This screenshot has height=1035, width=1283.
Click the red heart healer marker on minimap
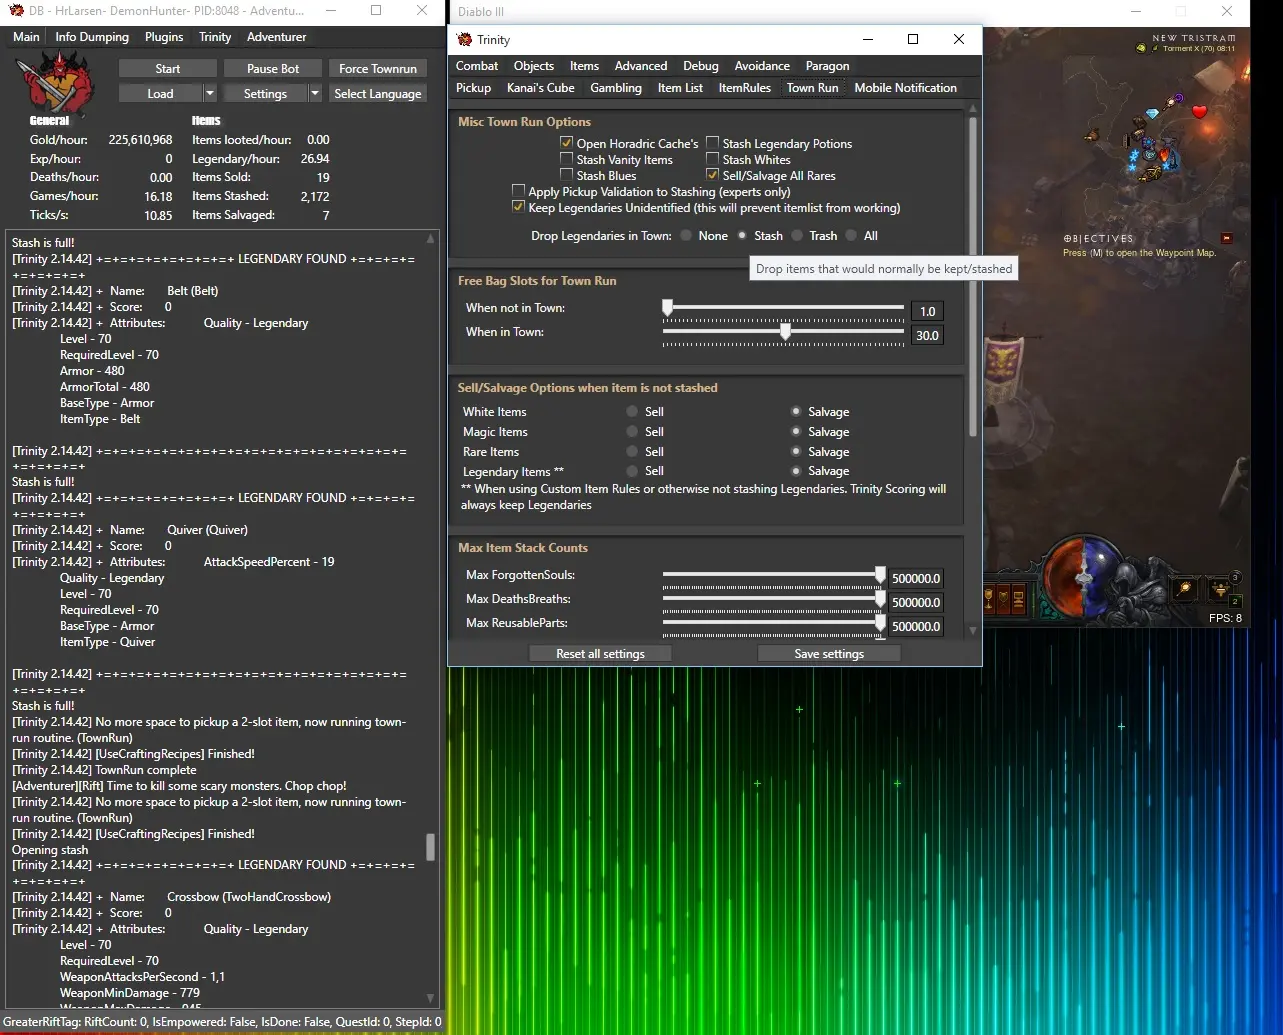tap(1199, 112)
